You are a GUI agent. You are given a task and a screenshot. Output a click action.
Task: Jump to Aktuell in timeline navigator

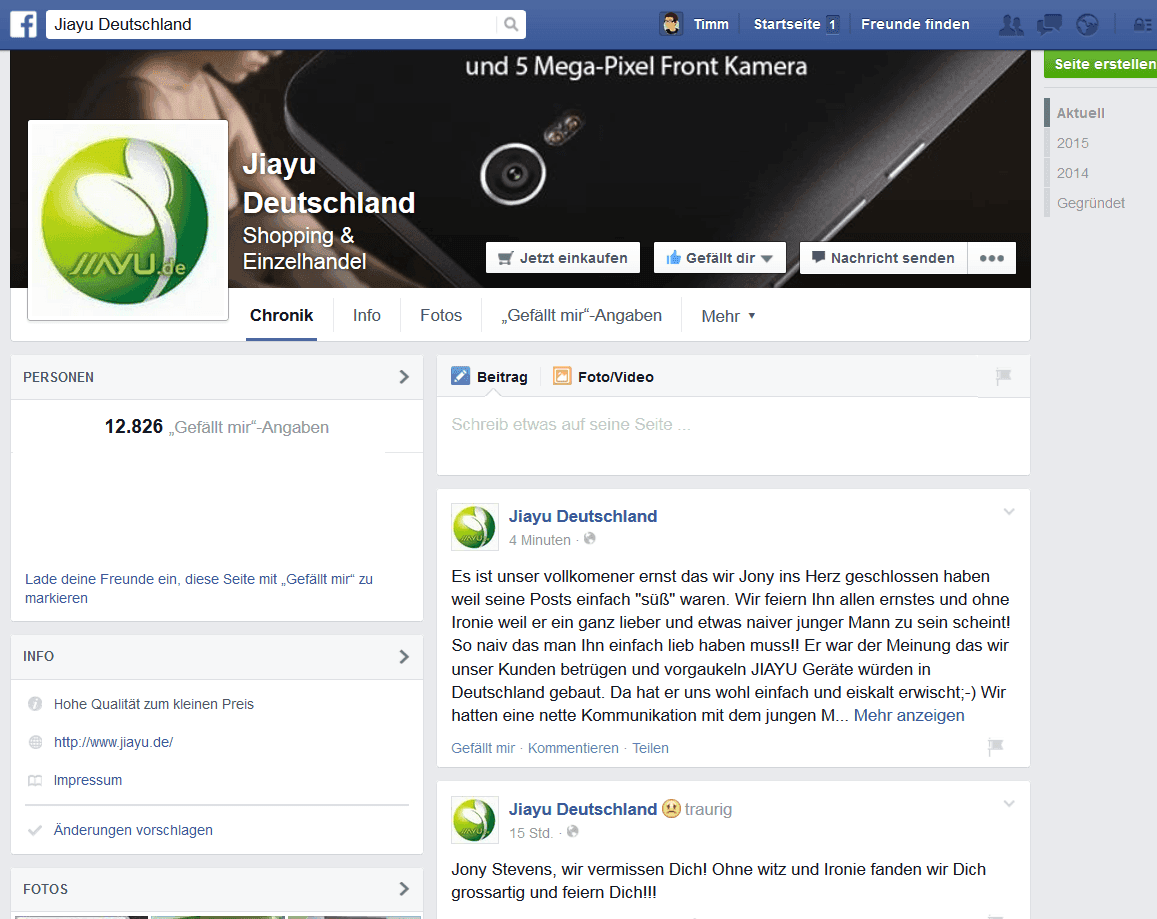[1080, 113]
